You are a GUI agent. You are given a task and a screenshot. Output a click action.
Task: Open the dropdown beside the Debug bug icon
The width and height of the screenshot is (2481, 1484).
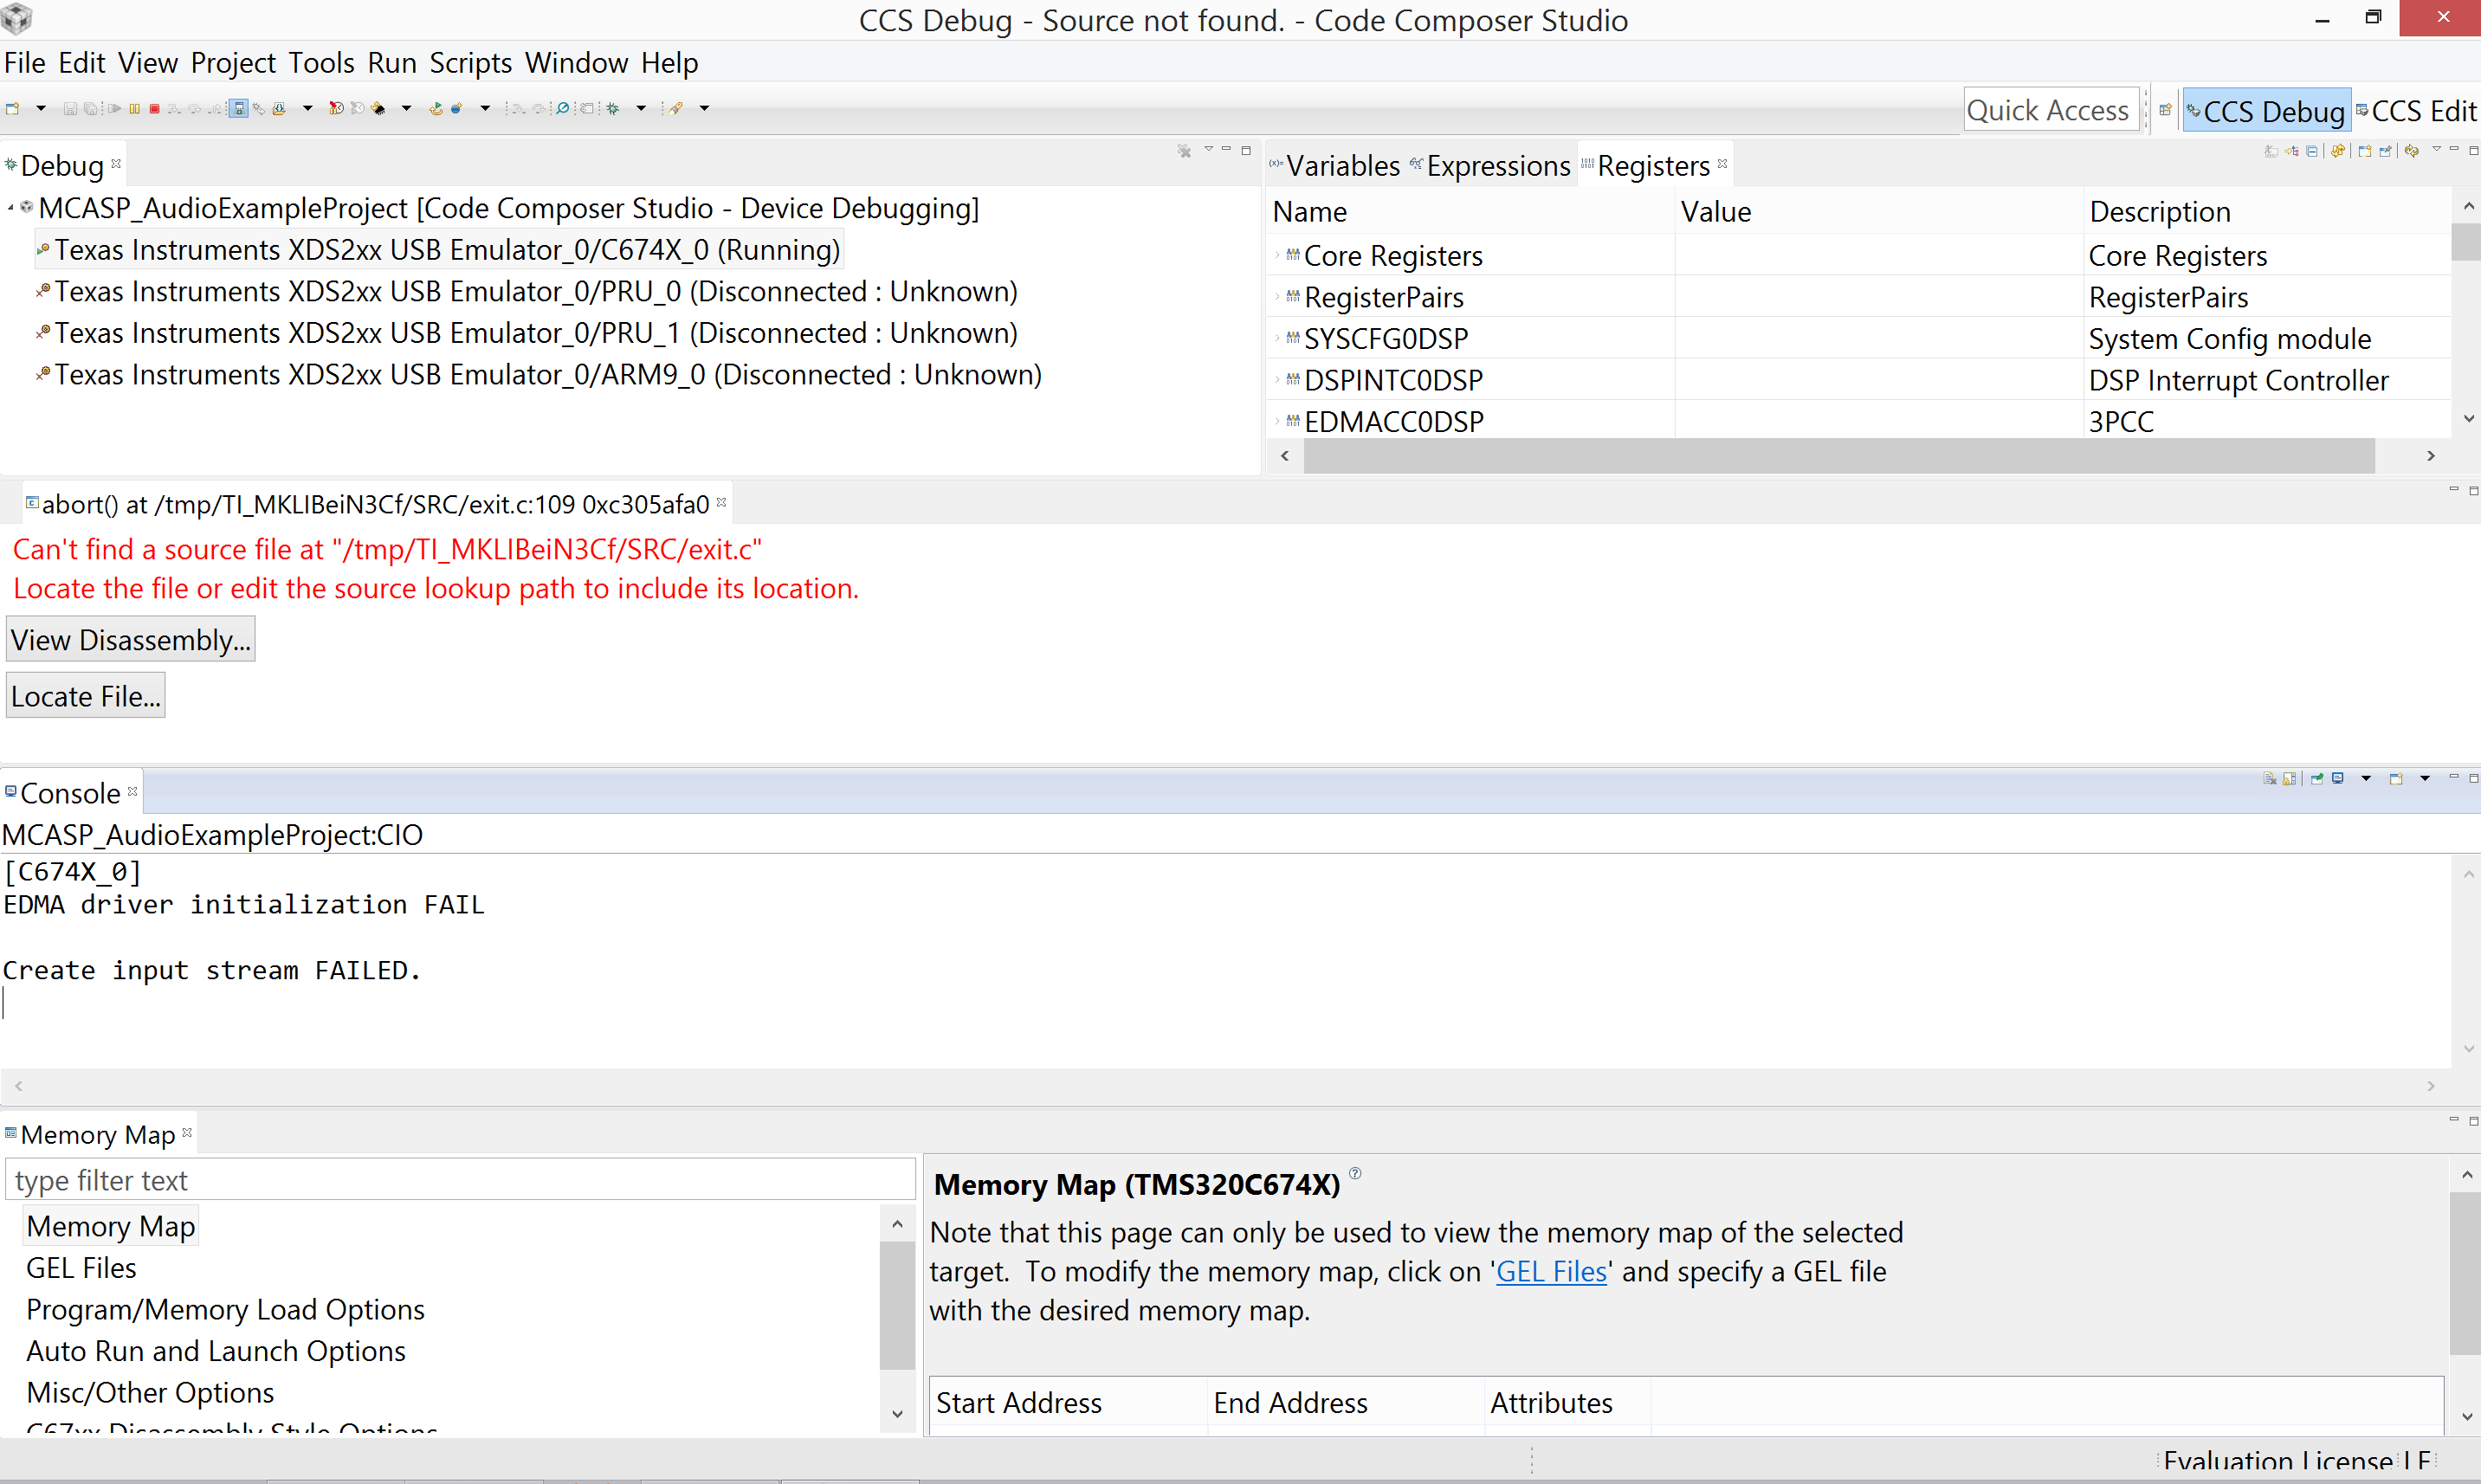click(642, 109)
